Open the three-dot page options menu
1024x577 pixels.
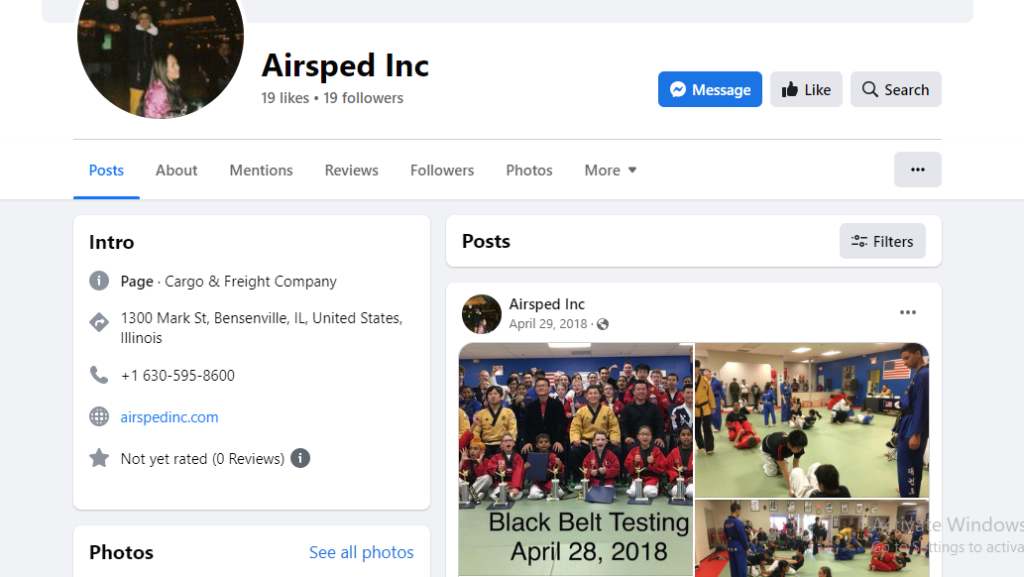918,170
